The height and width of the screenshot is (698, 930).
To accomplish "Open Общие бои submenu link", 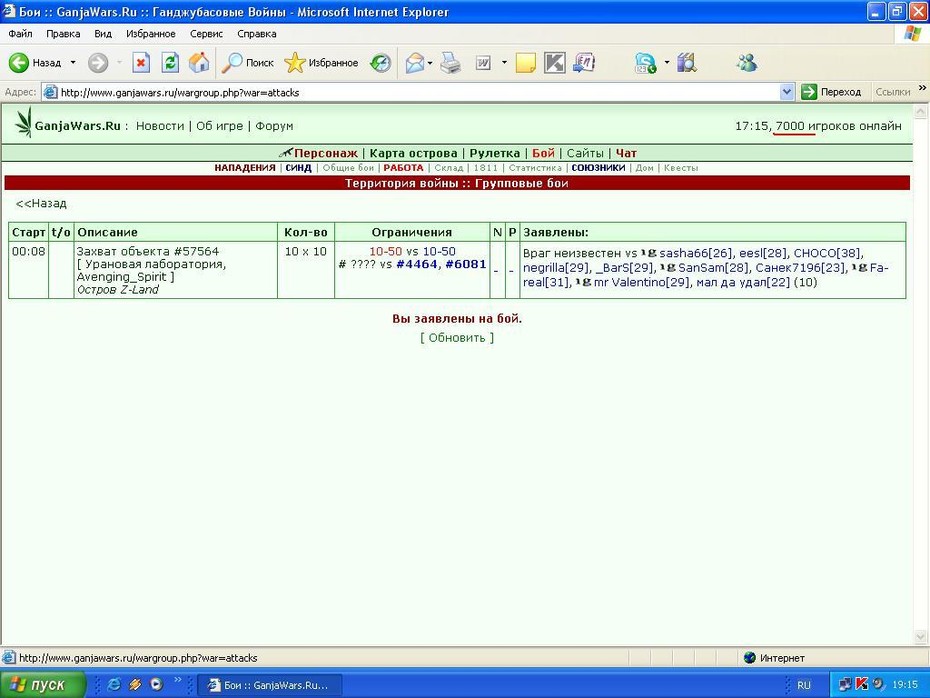I will (348, 168).
